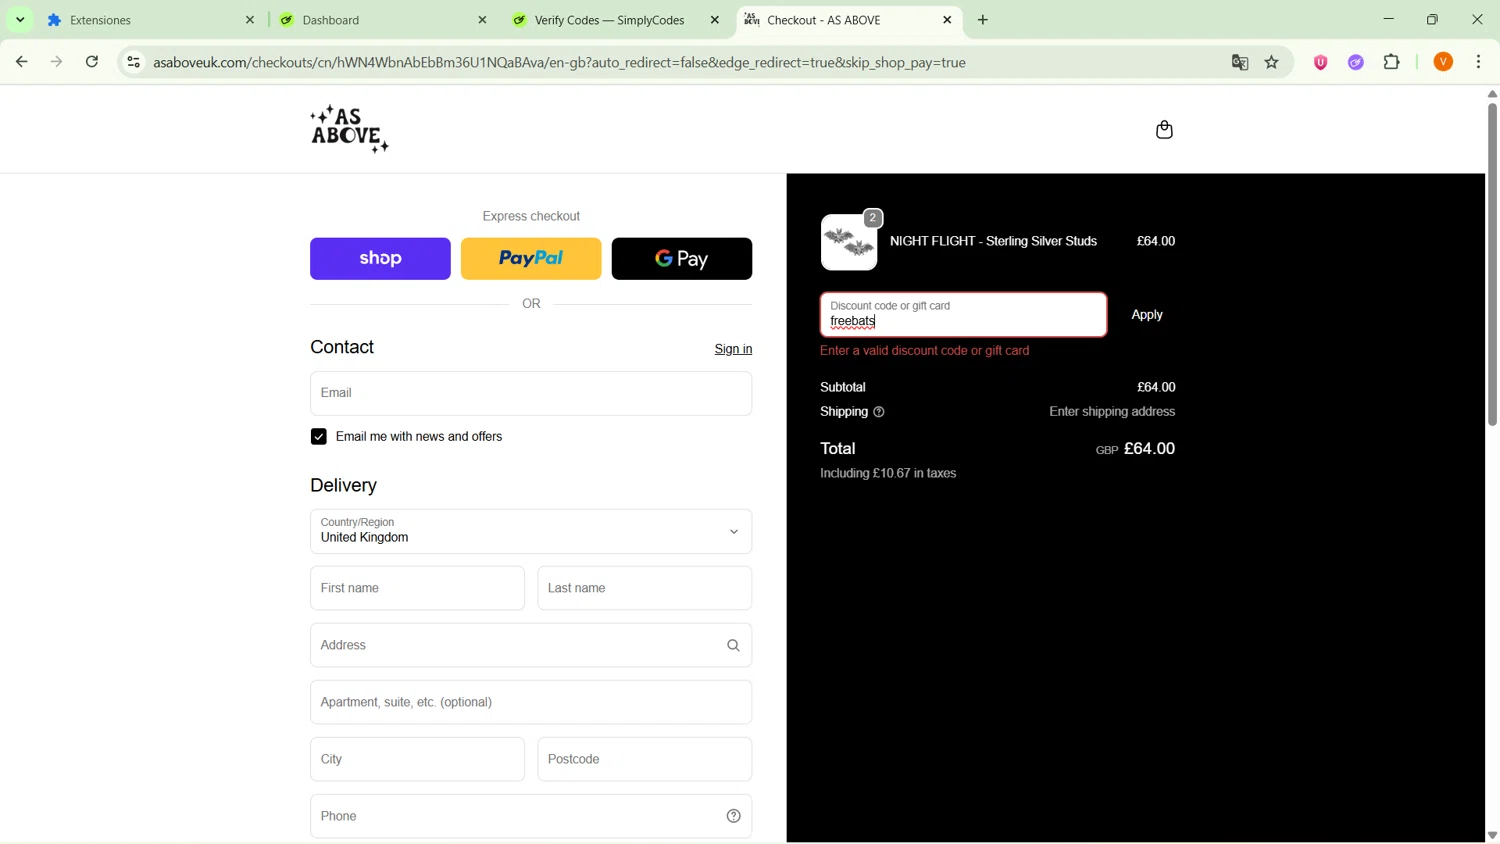1500x844 pixels.
Task: Click the NIGHT FLIGHT - Sterling Silver Studs text
Action: [x=993, y=242]
